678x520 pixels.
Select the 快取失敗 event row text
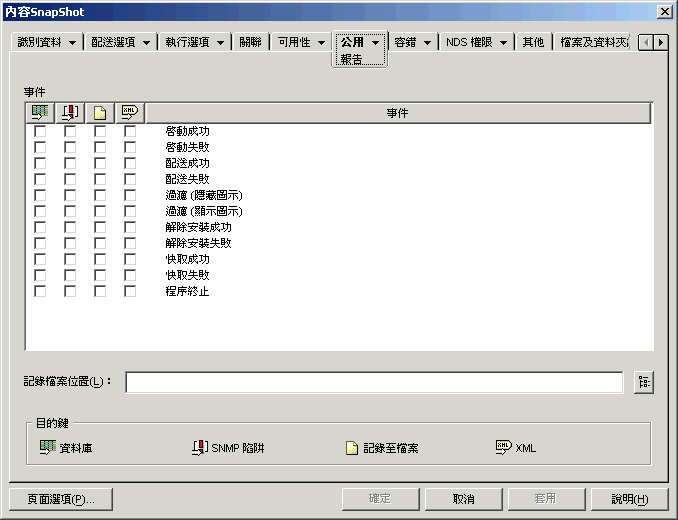click(x=187, y=275)
